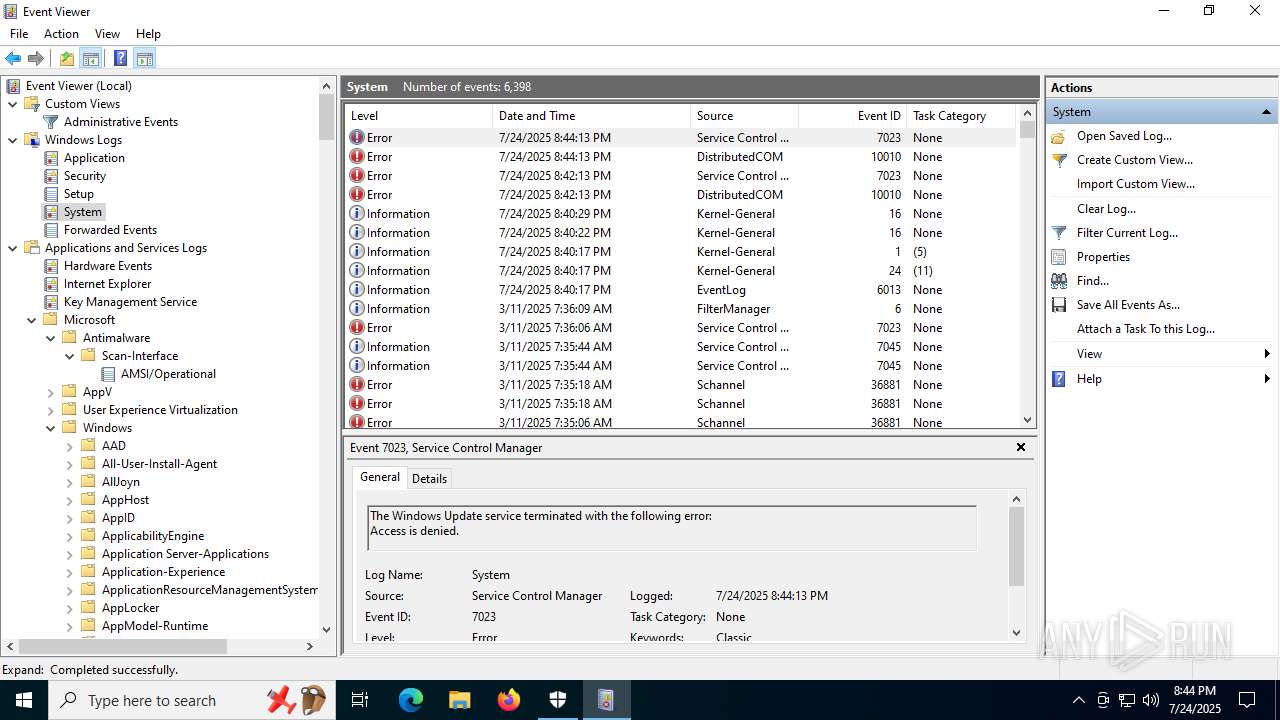1280x720 pixels.
Task: Collapse the Antimalware folder node
Action: [x=51, y=338]
